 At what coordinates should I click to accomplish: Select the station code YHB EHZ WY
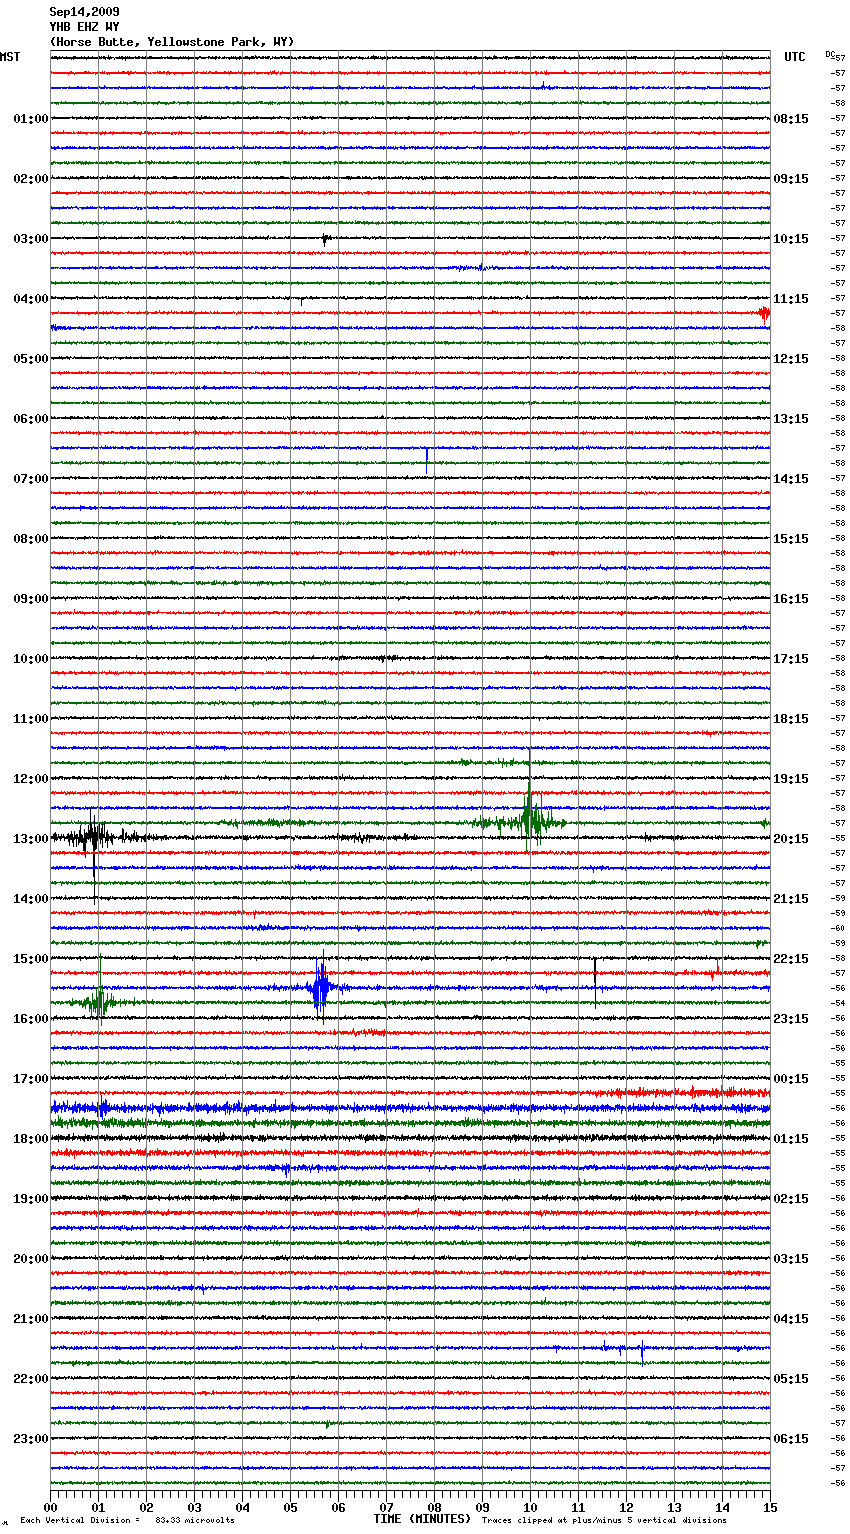coord(84,27)
